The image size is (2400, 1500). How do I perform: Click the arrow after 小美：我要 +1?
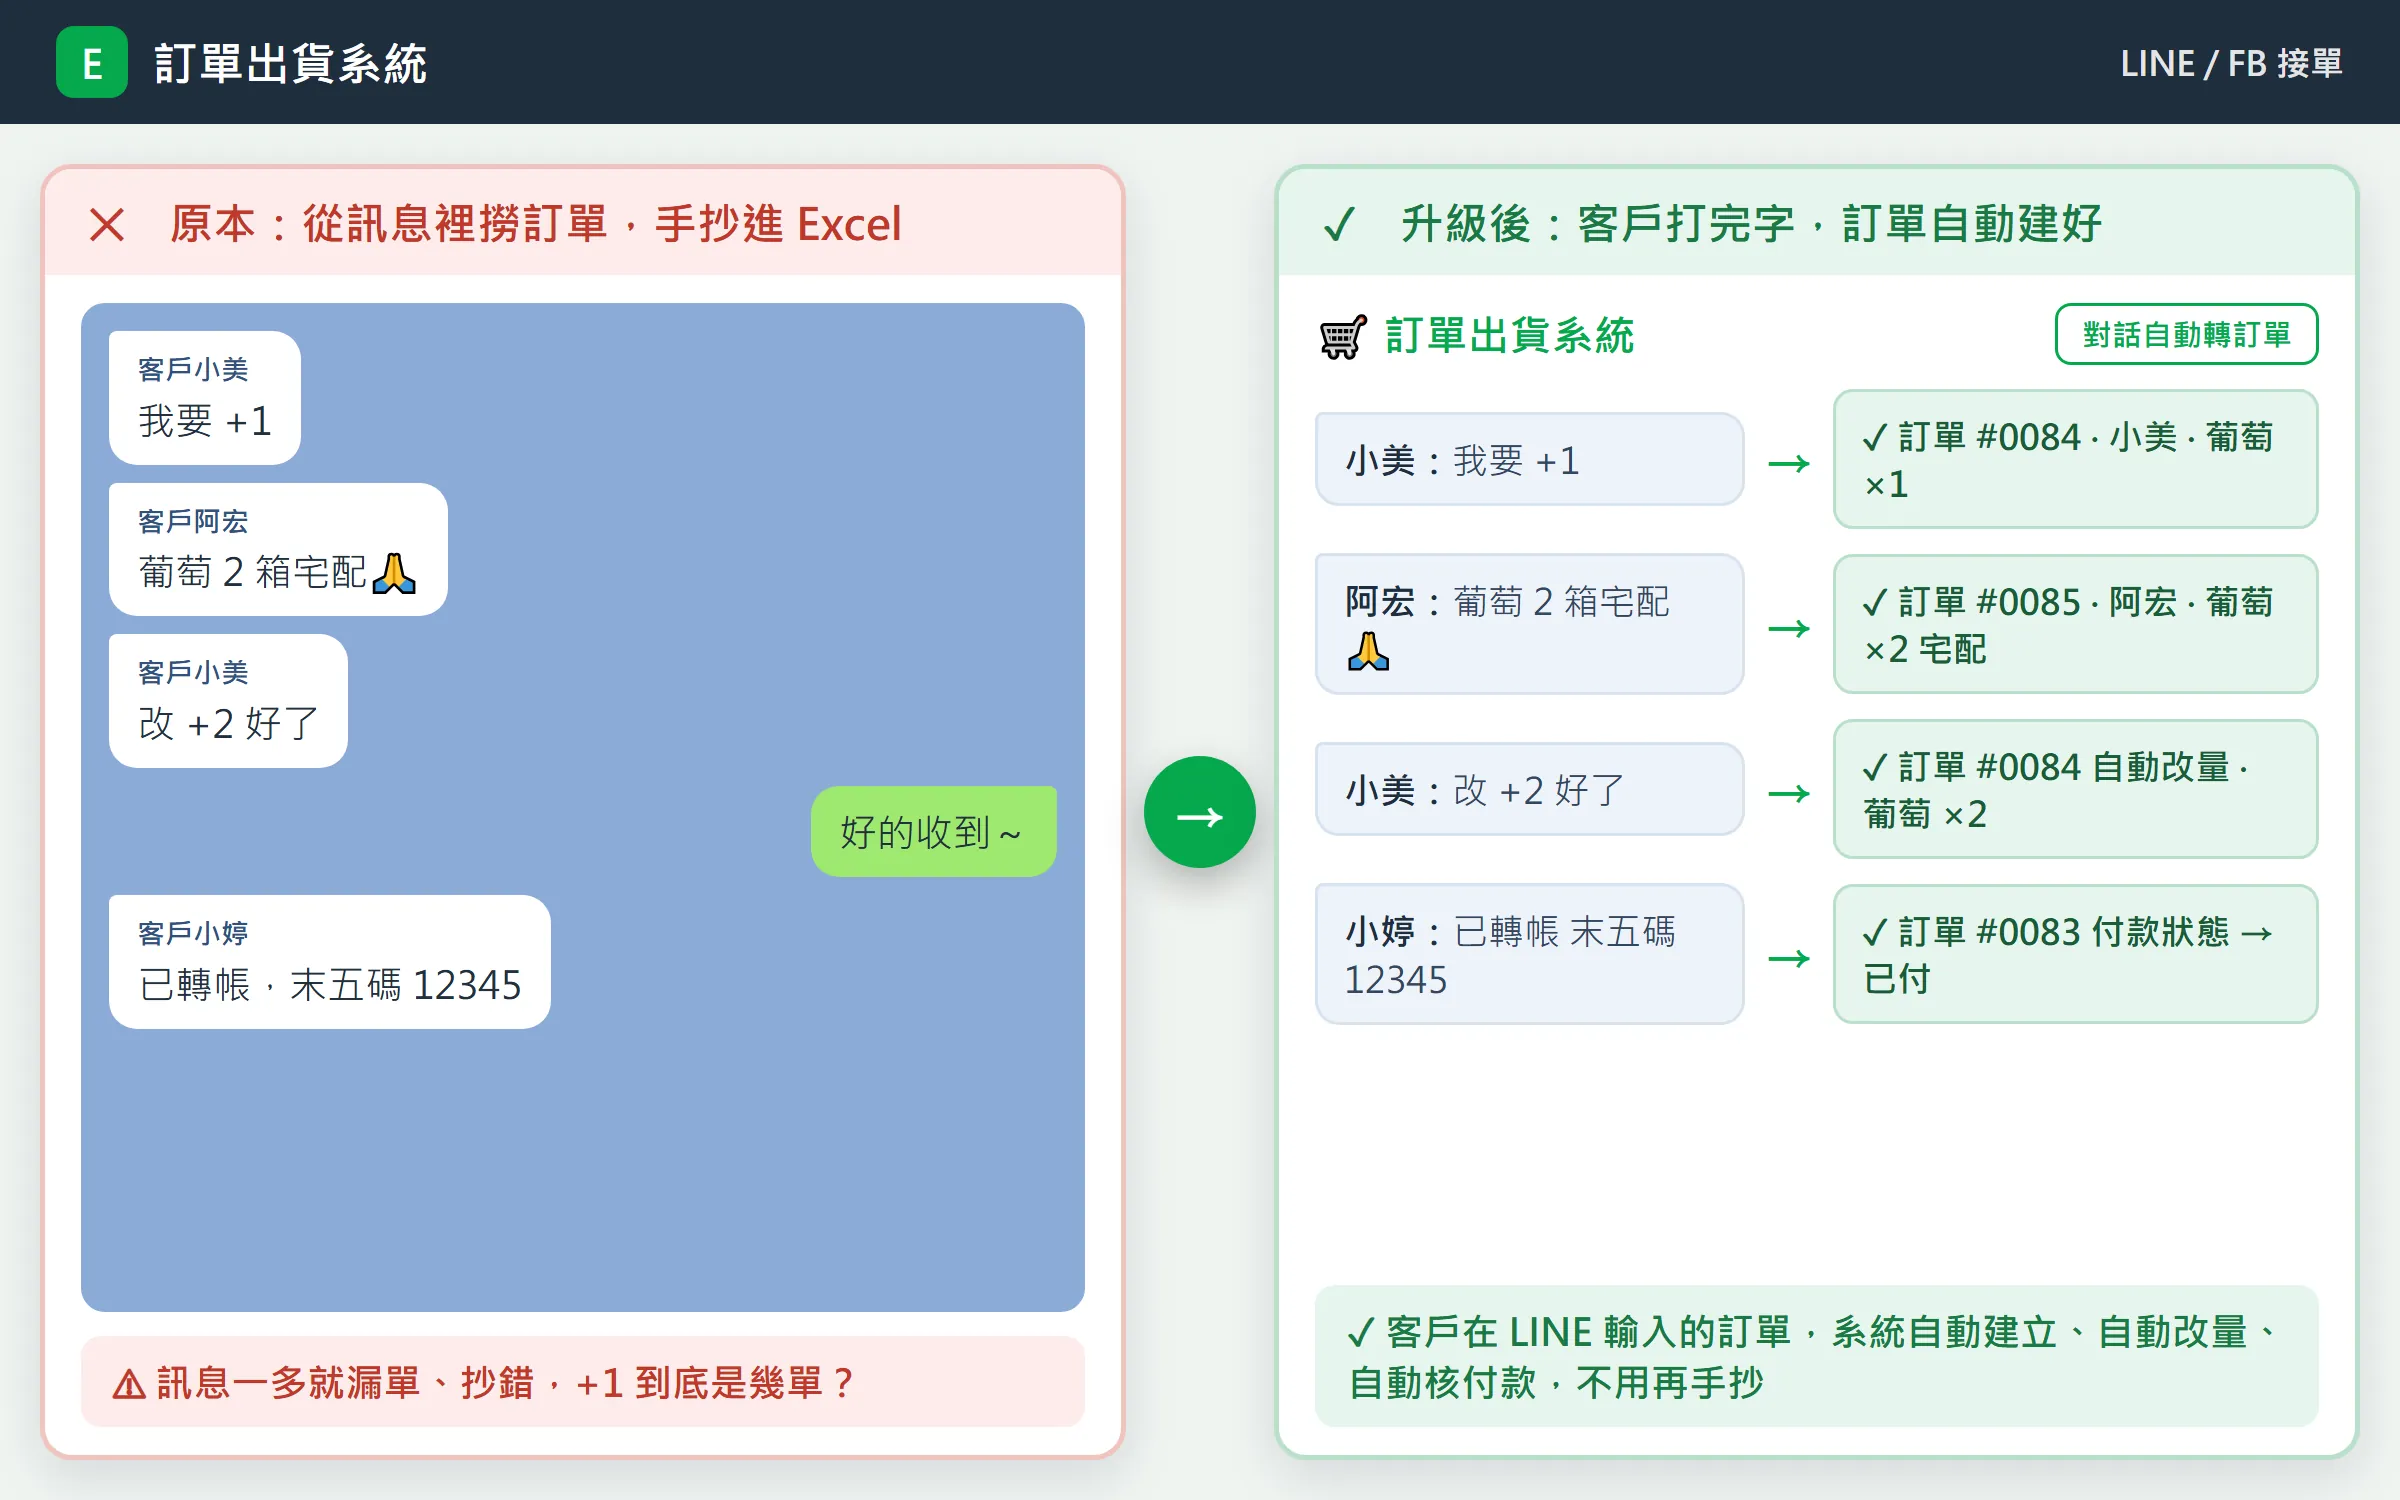(1789, 463)
